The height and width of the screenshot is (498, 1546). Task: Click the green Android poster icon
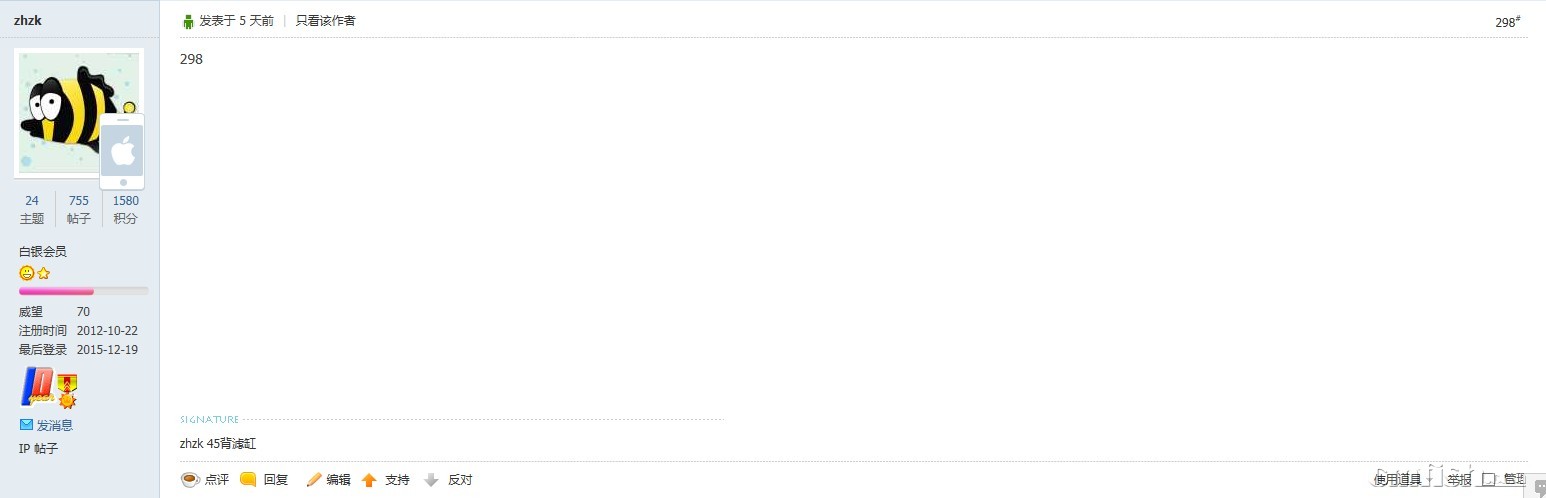point(188,21)
